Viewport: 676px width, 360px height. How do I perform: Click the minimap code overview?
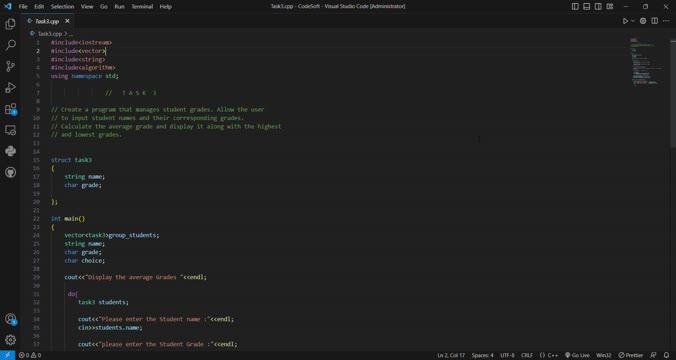647,63
